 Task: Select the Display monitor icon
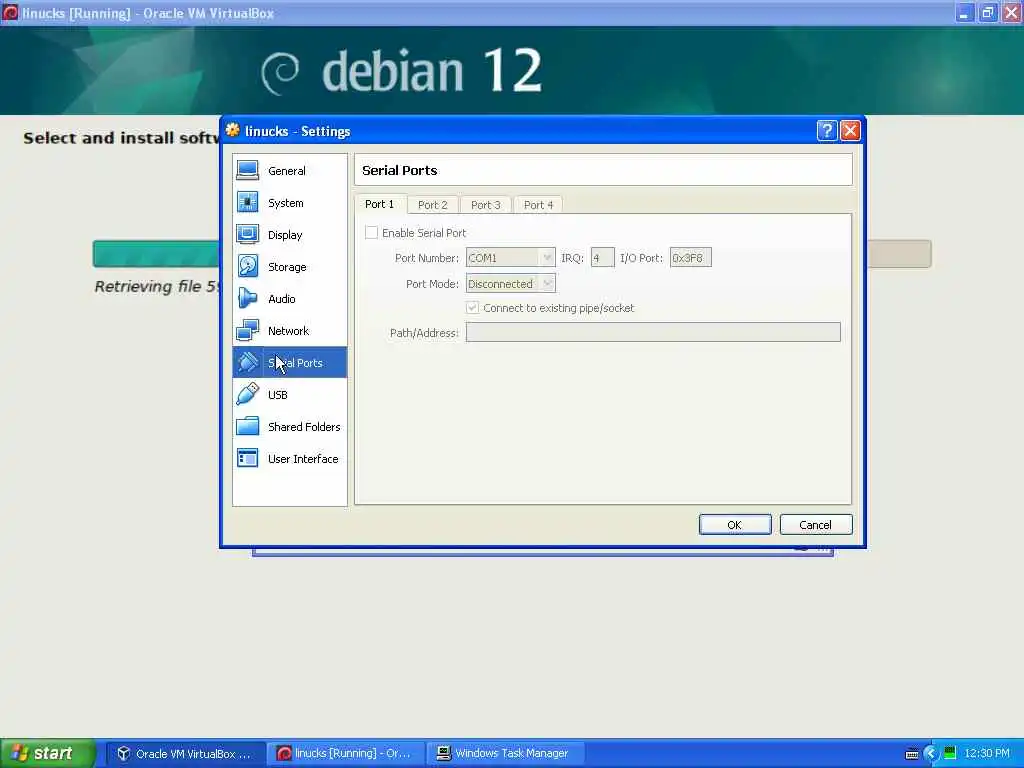pyautogui.click(x=248, y=234)
